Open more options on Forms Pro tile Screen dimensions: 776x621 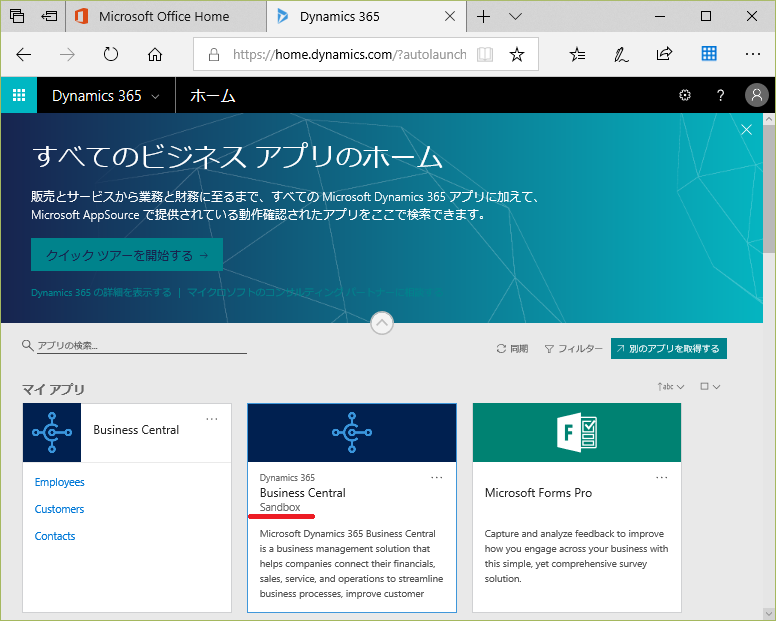[662, 478]
